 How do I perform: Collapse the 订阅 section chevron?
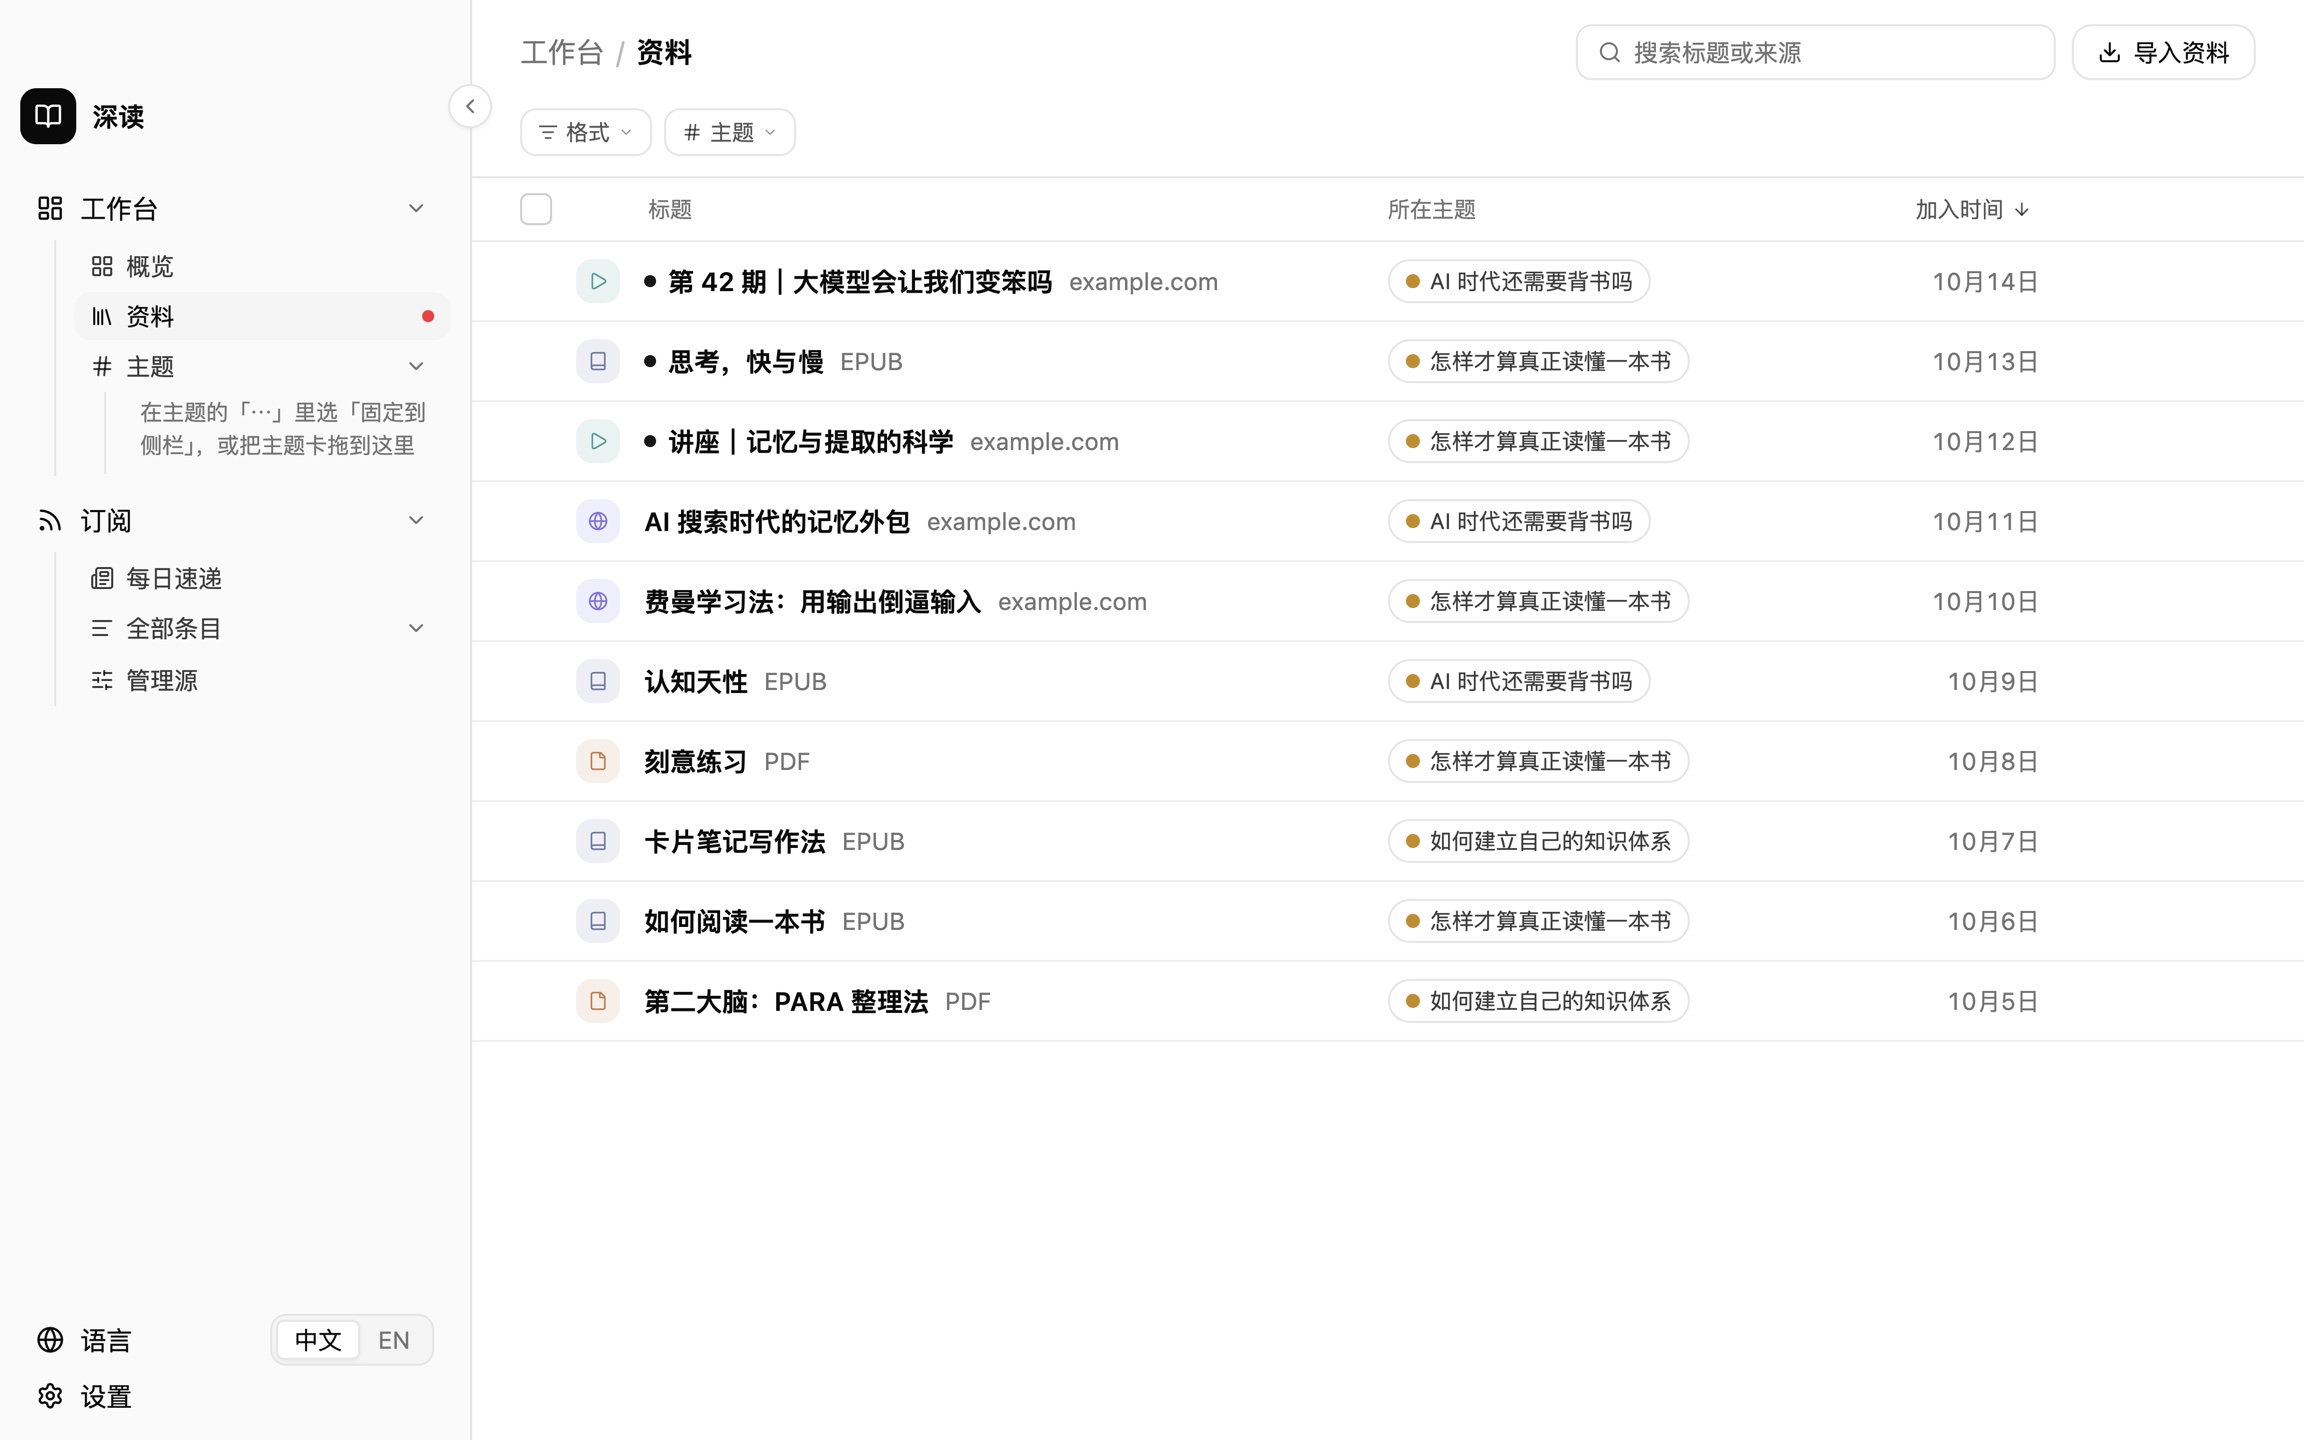[x=416, y=520]
